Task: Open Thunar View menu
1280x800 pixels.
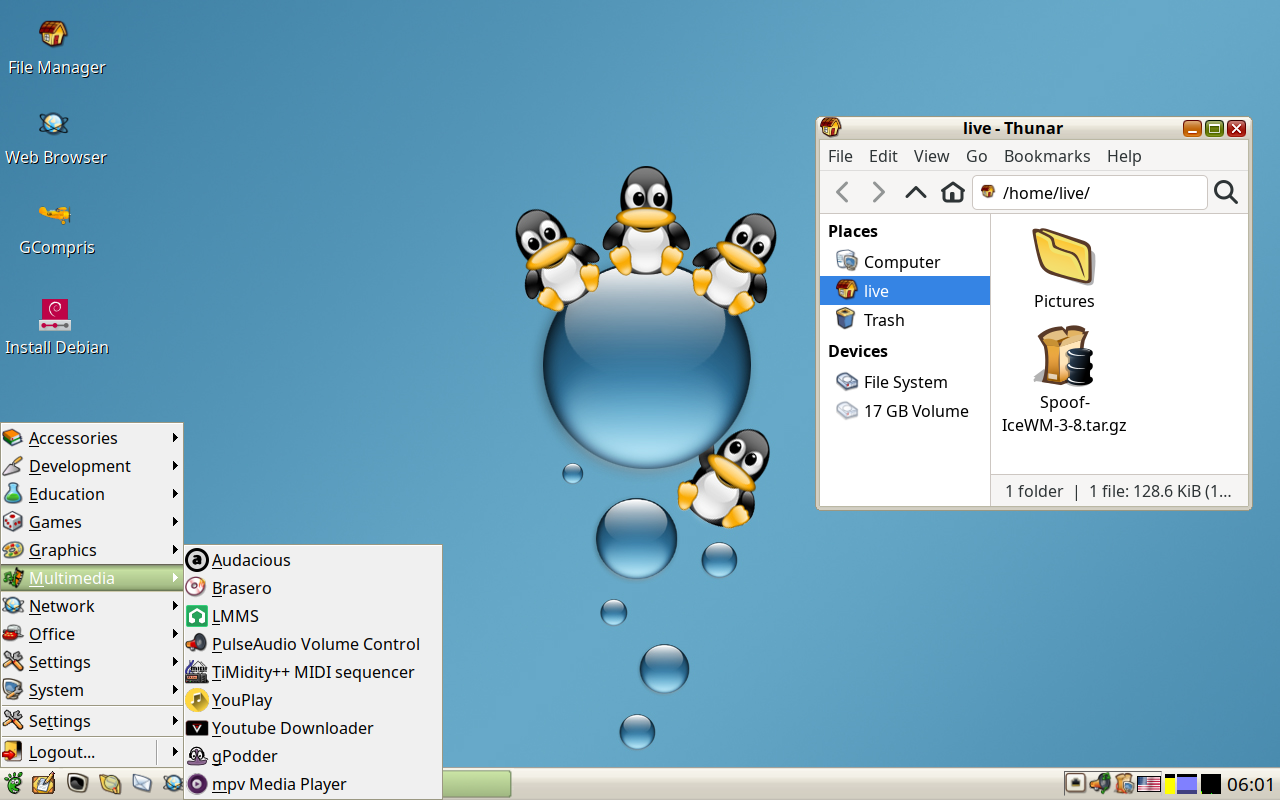Action: (931, 156)
